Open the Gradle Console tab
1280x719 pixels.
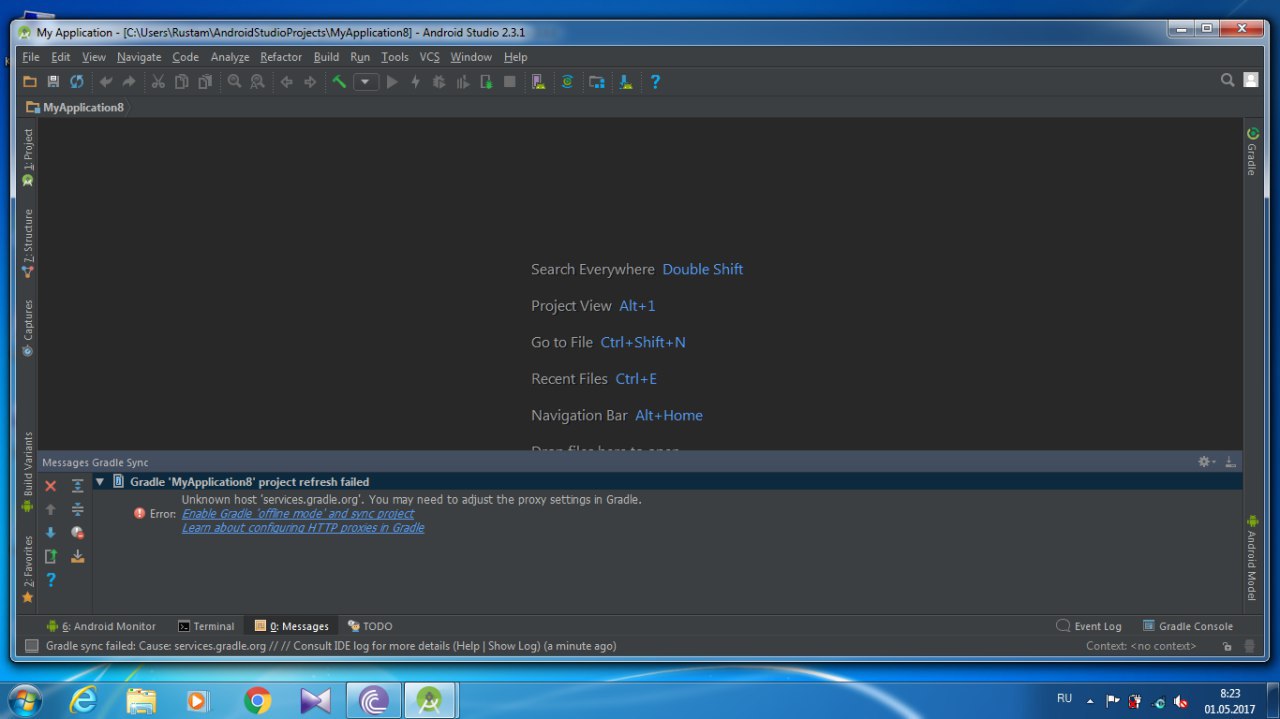point(1188,626)
